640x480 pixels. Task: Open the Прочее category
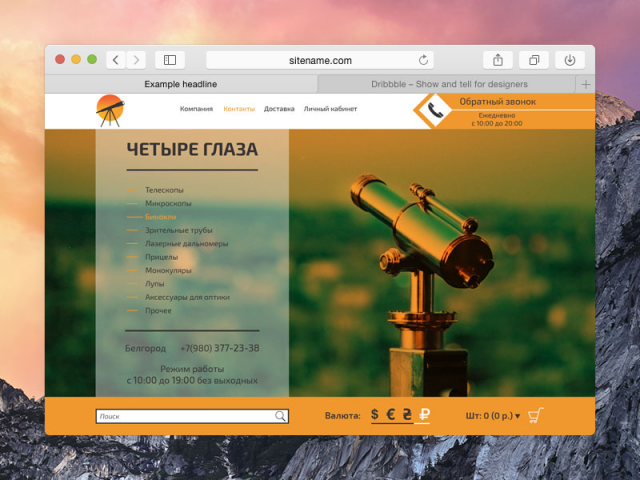point(158,311)
